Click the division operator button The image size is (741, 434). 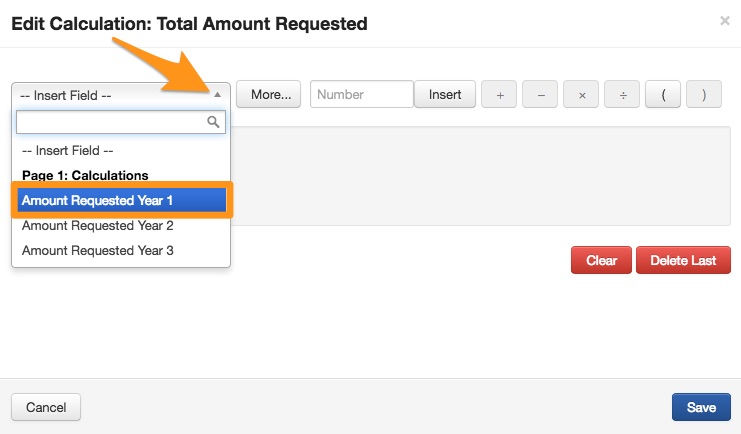click(x=623, y=95)
